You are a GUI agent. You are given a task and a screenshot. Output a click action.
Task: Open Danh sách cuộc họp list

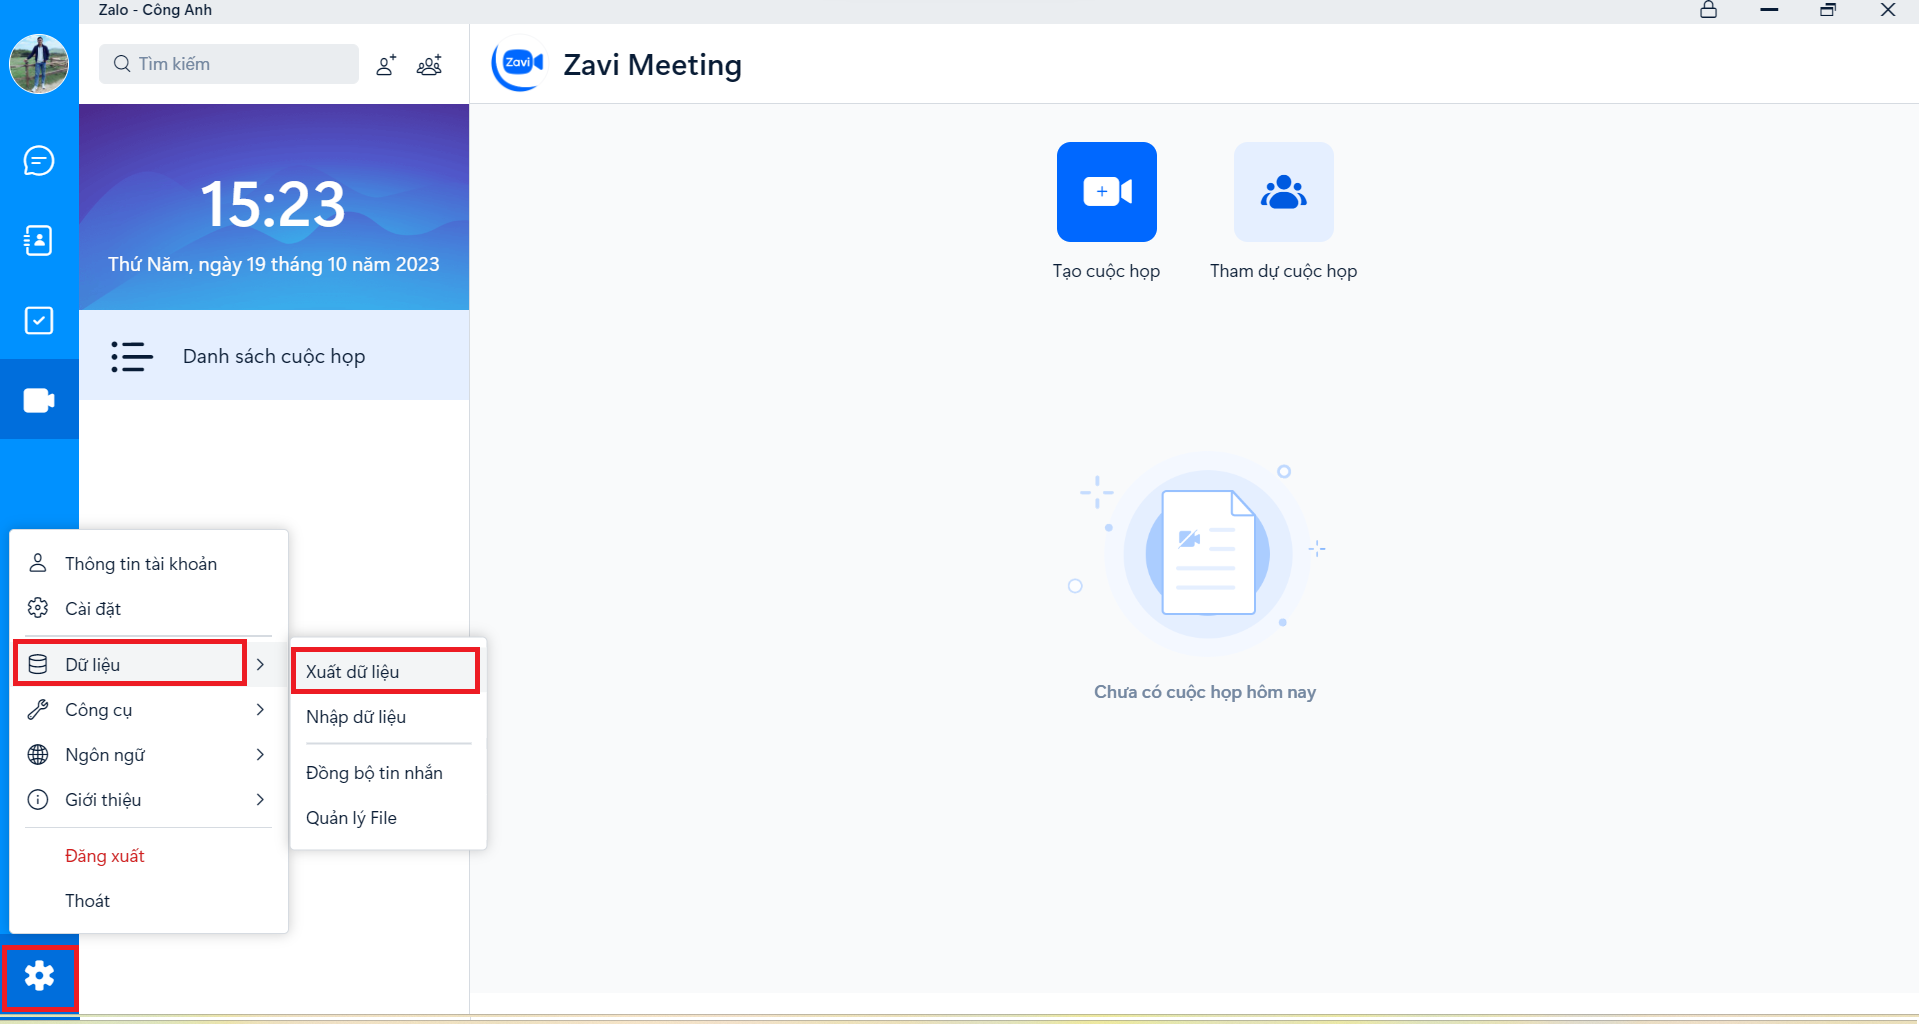pos(274,356)
